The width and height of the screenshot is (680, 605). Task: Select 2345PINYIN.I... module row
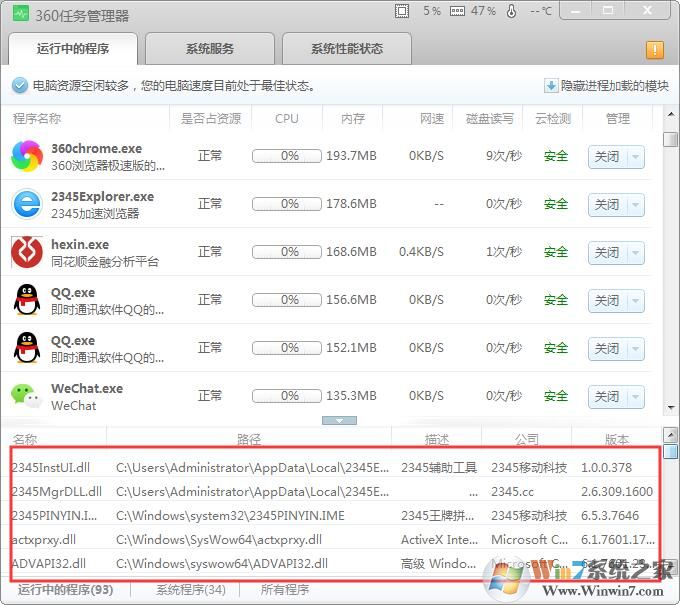click(x=334, y=516)
